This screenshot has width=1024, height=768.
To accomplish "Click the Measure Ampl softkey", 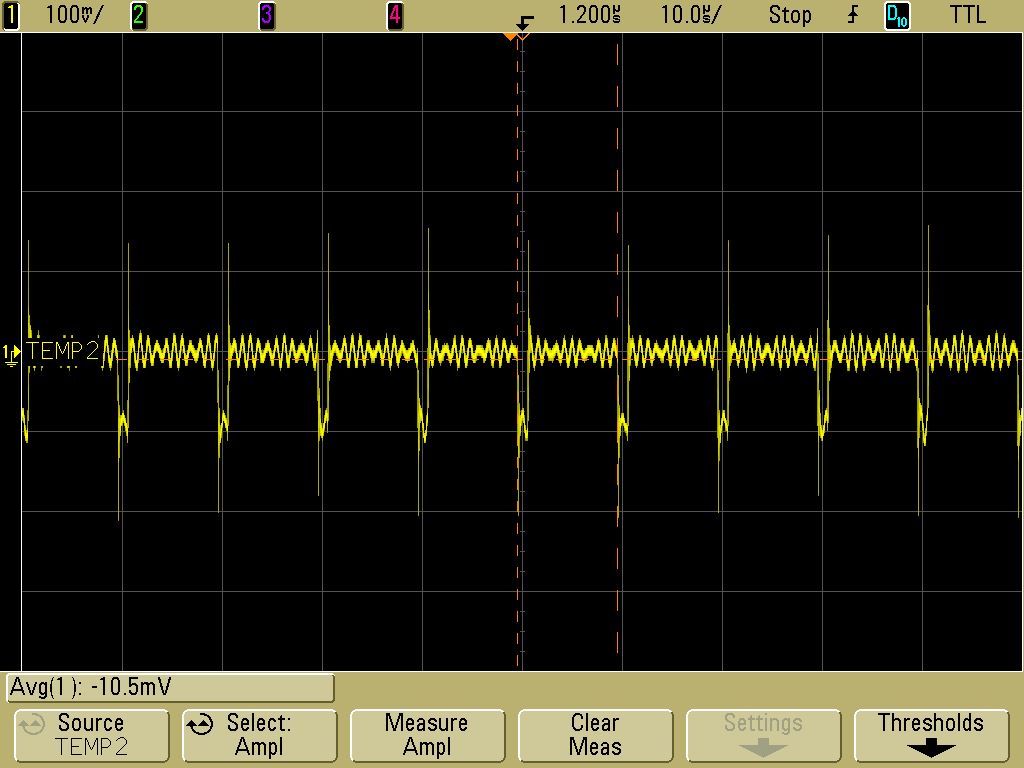I will pyautogui.click(x=427, y=735).
